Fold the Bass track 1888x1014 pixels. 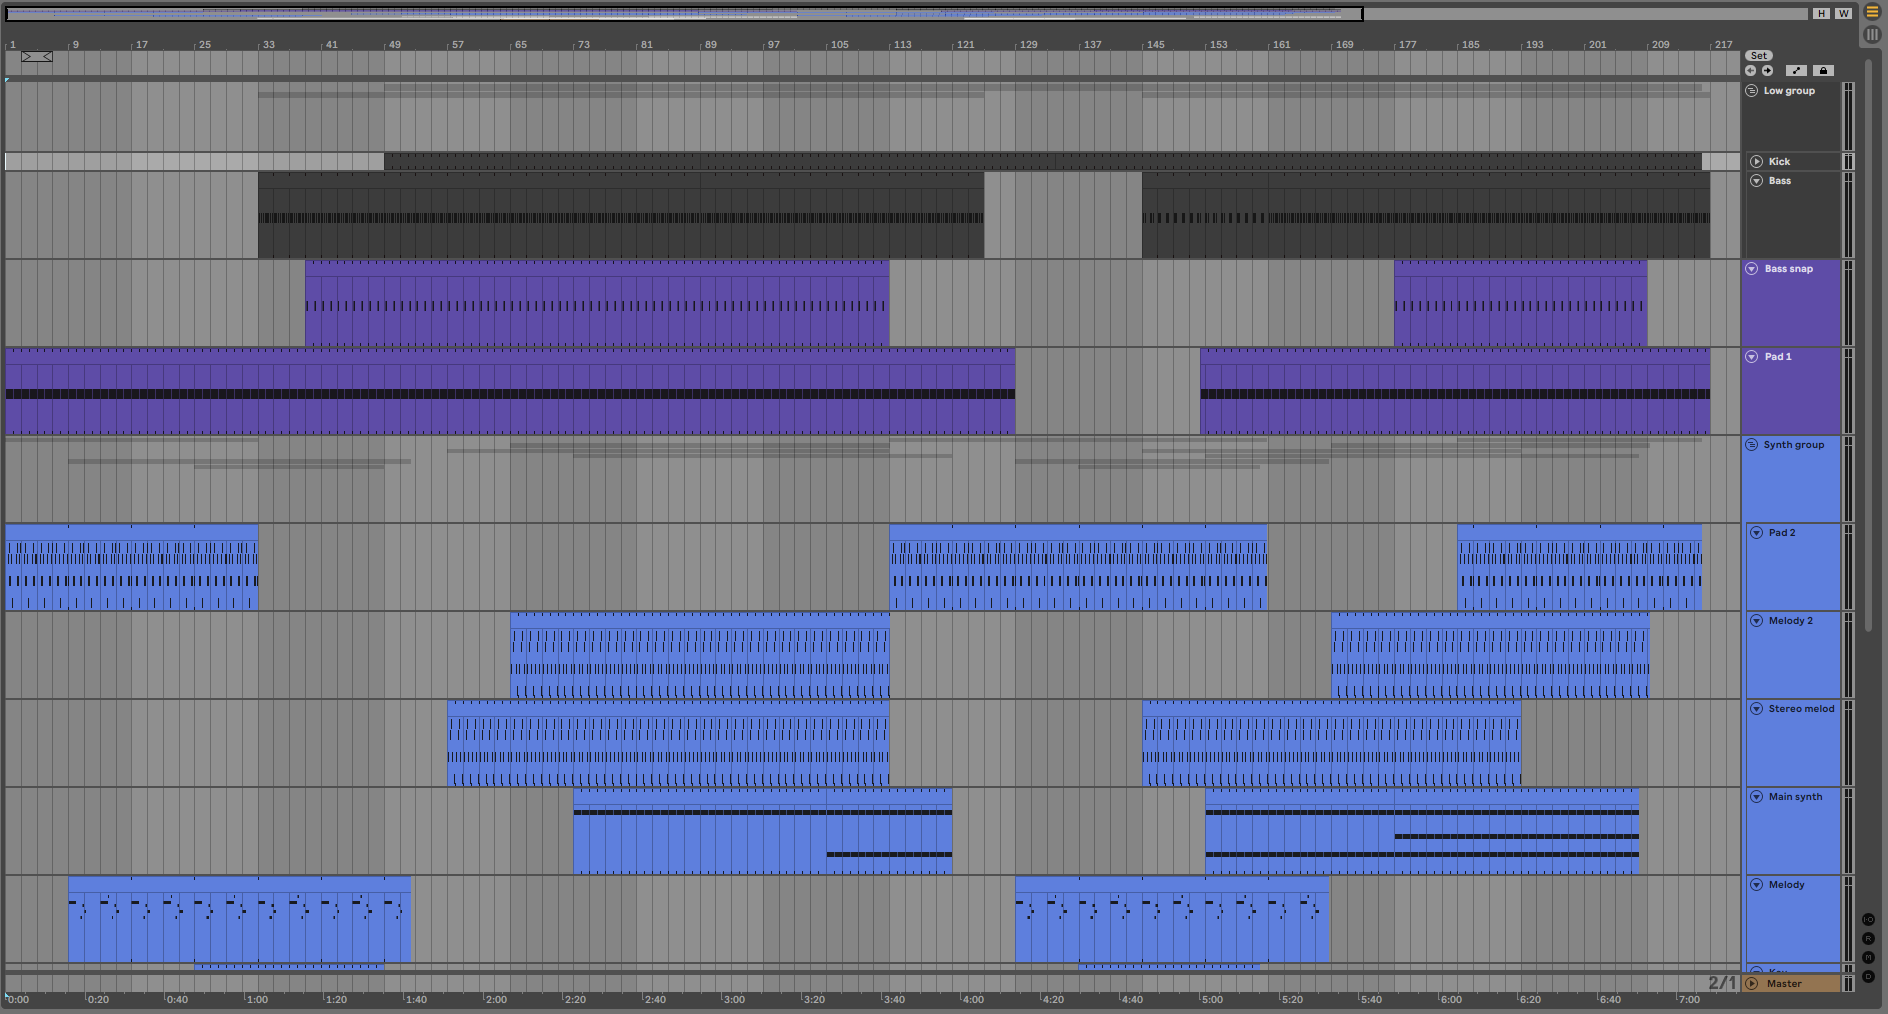click(x=1757, y=181)
